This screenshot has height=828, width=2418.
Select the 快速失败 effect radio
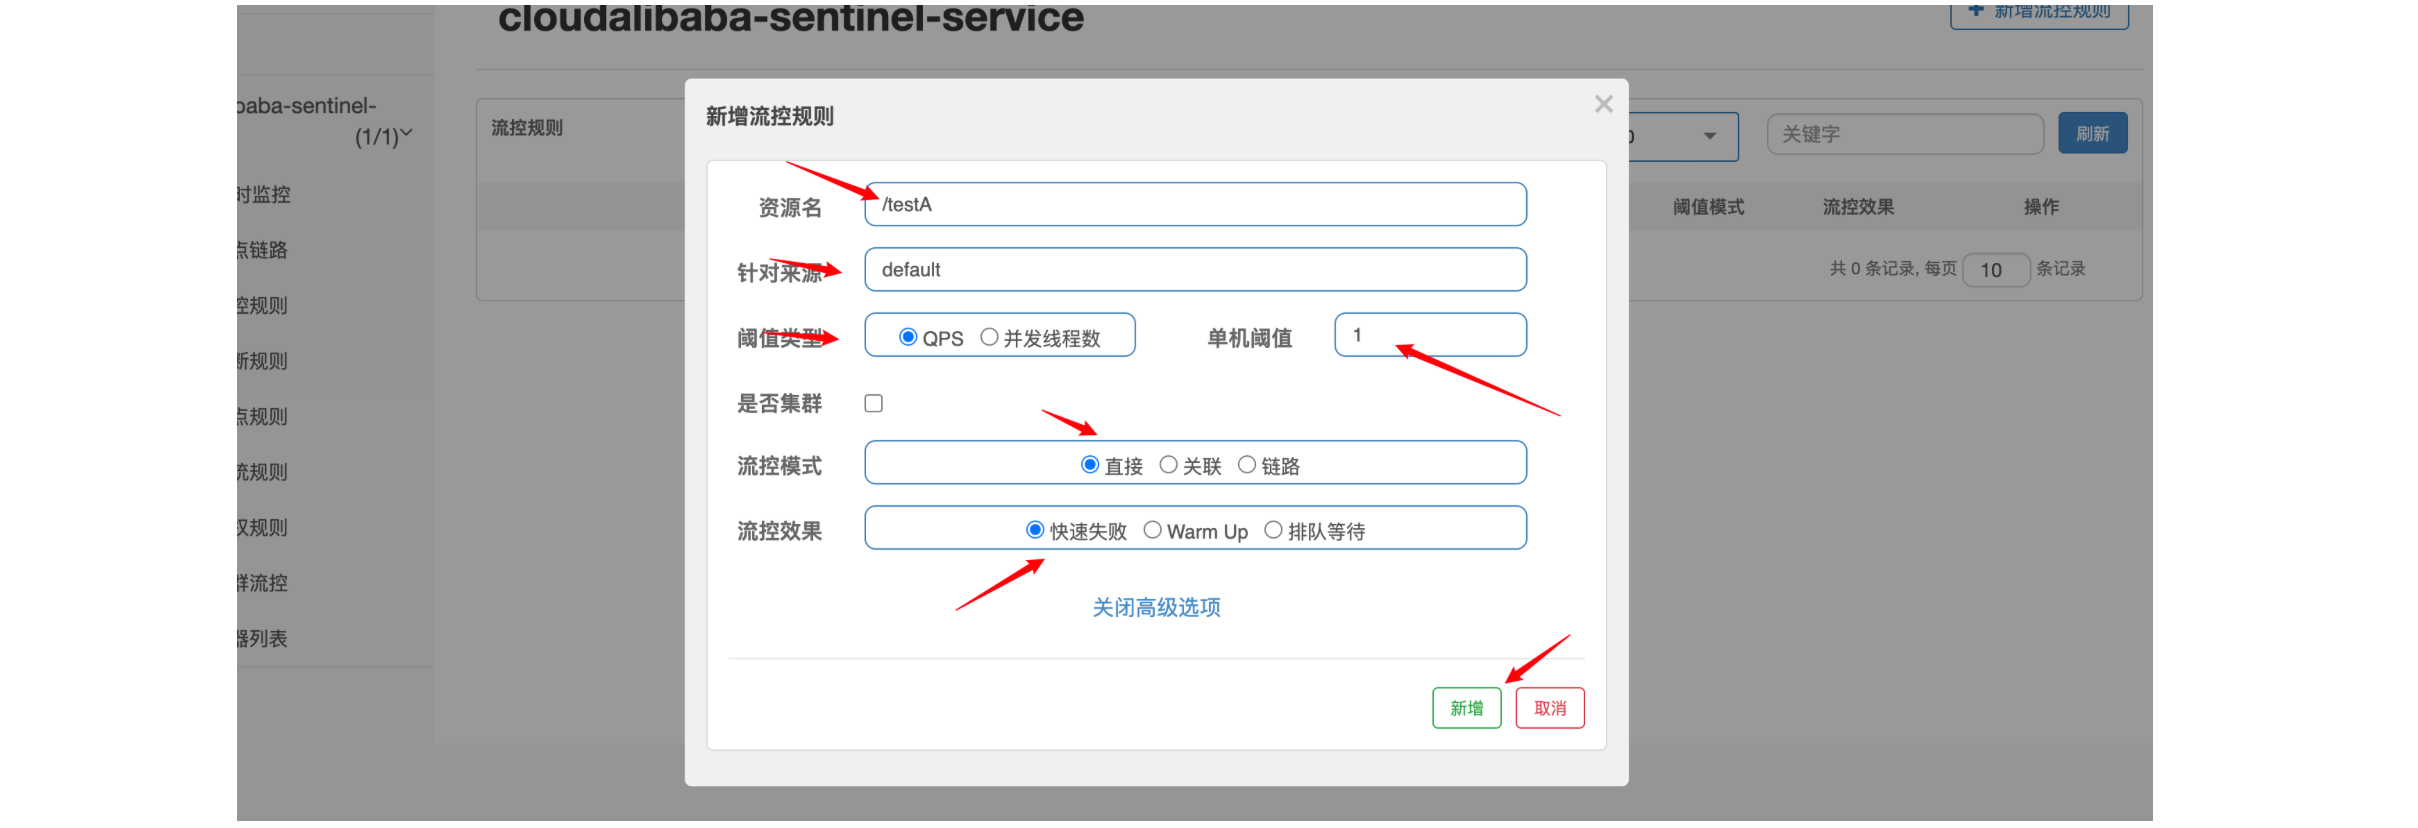click(x=1035, y=530)
